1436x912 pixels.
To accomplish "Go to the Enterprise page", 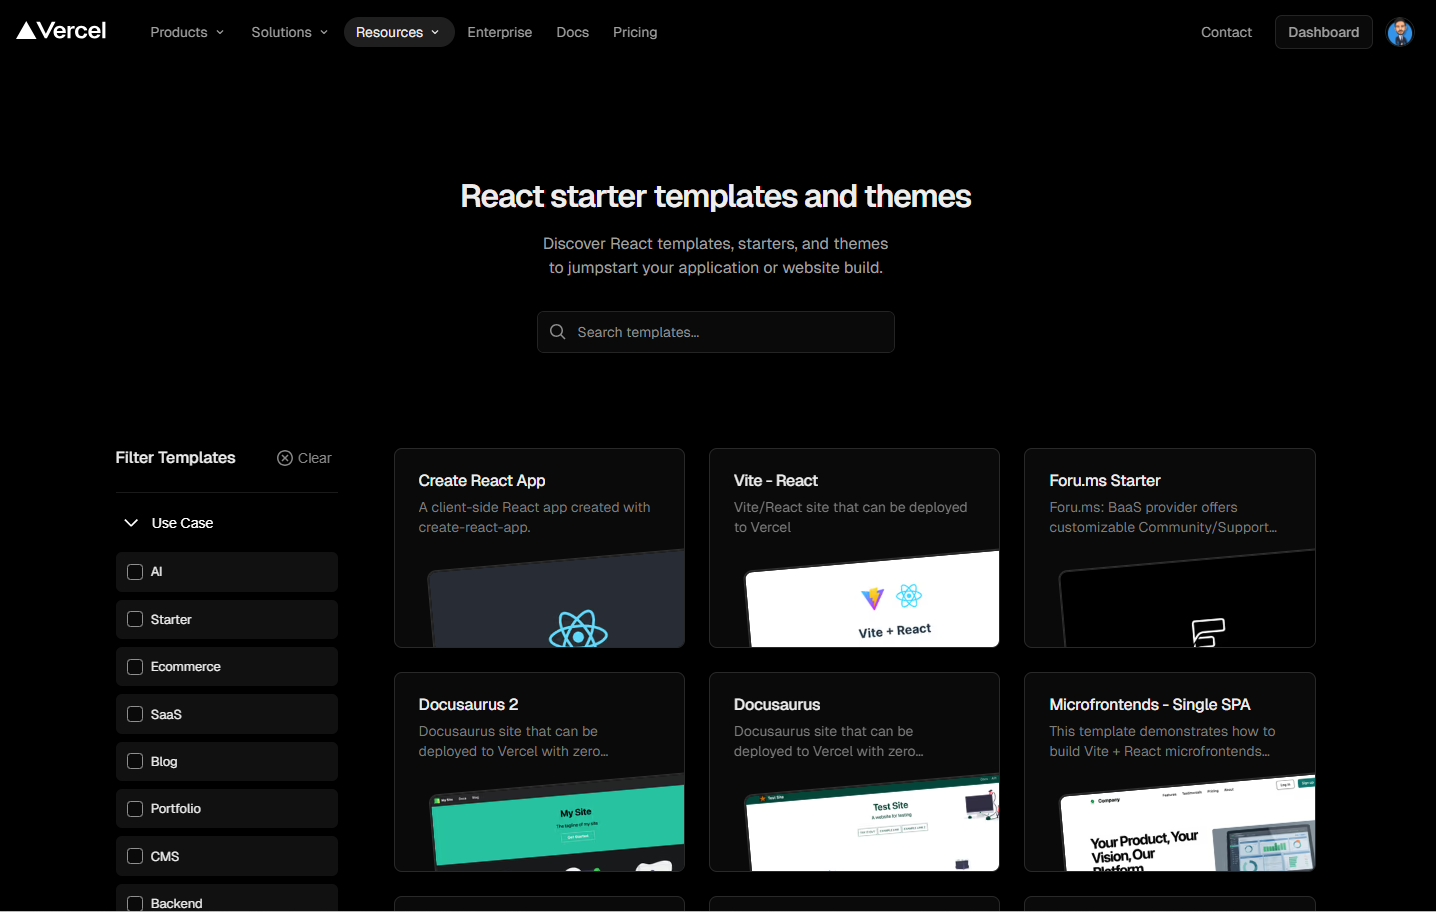I will (x=499, y=32).
